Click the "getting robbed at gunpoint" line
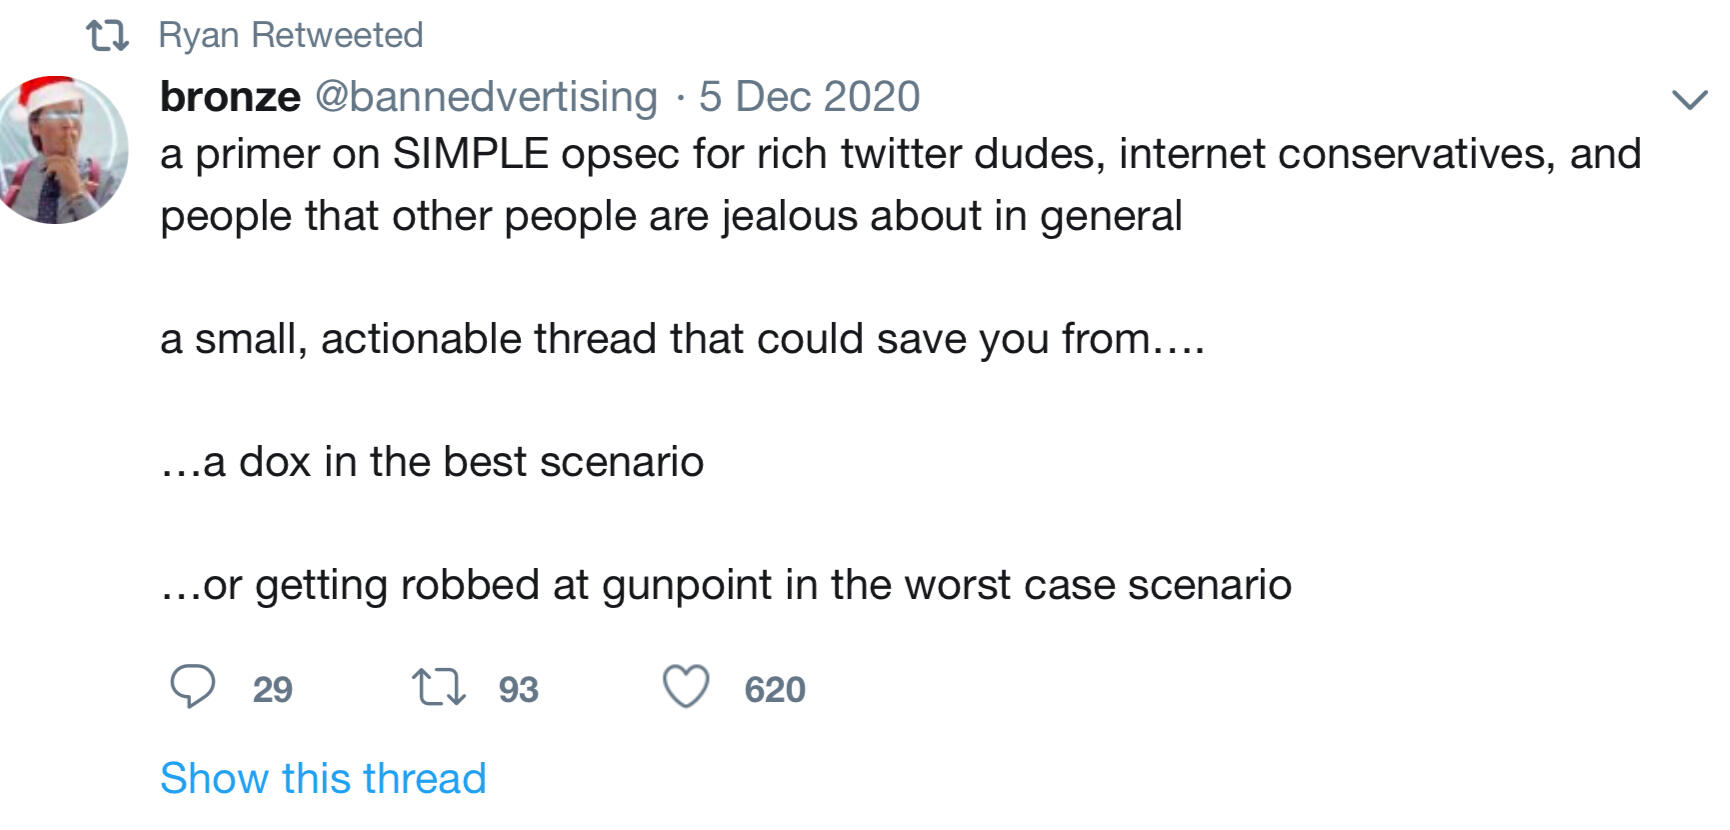Screen dimensions: 1730x830 pyautogui.click(x=726, y=585)
